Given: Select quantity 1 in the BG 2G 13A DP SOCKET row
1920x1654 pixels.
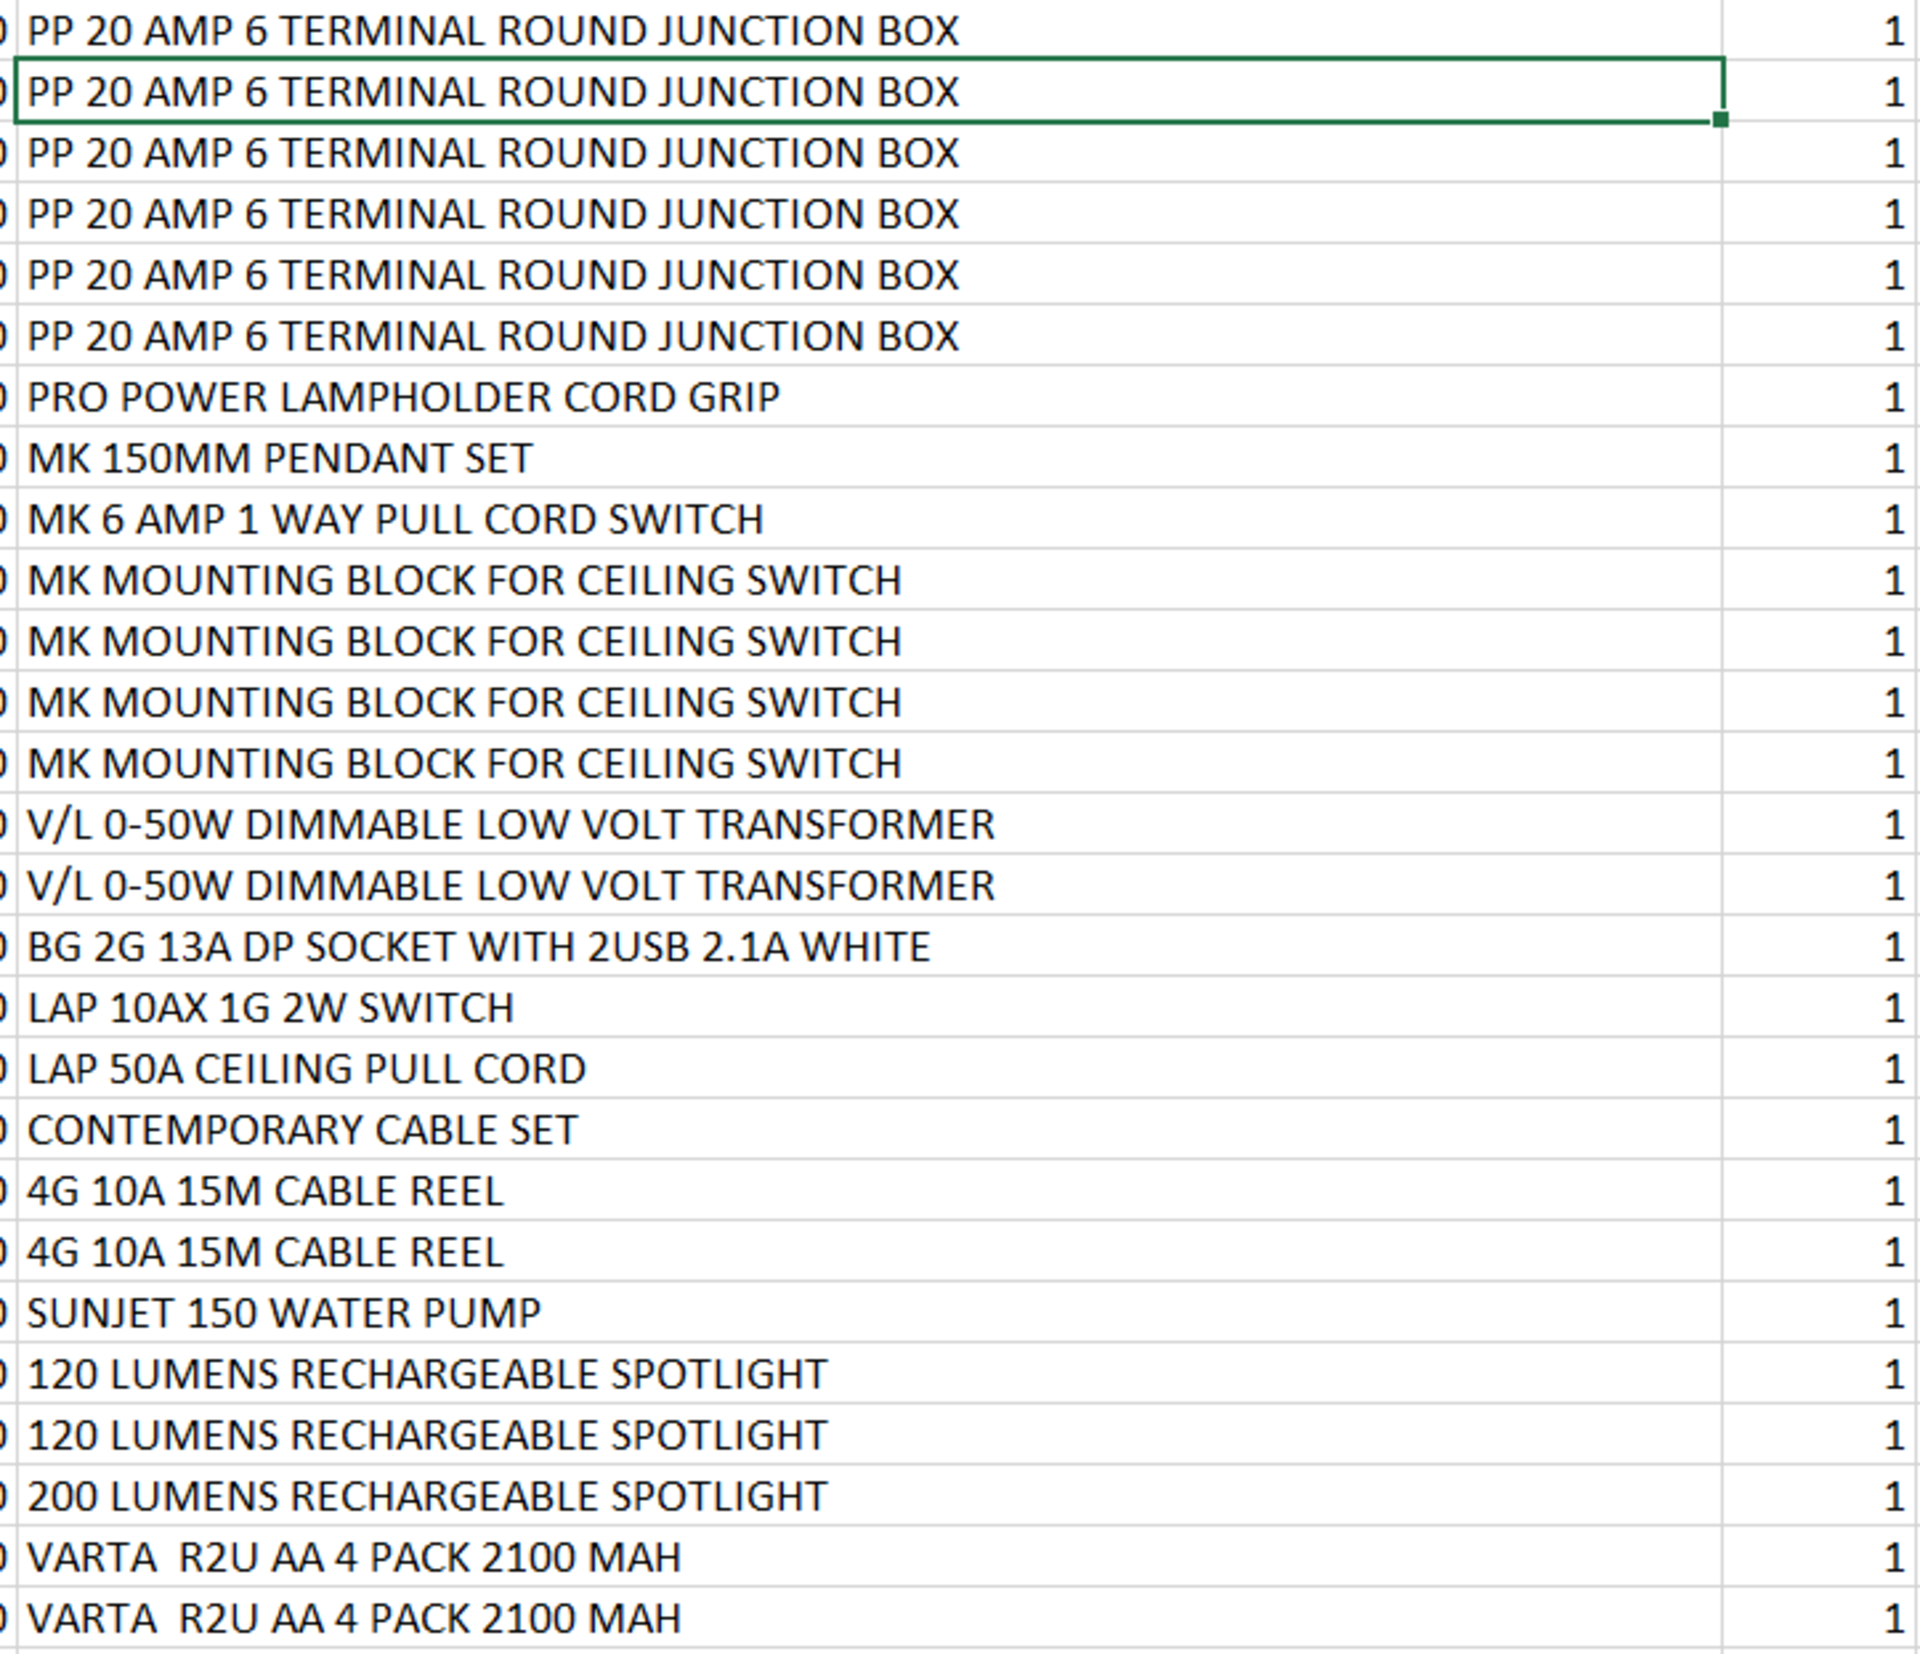Looking at the screenshot, I should tap(1819, 946).
